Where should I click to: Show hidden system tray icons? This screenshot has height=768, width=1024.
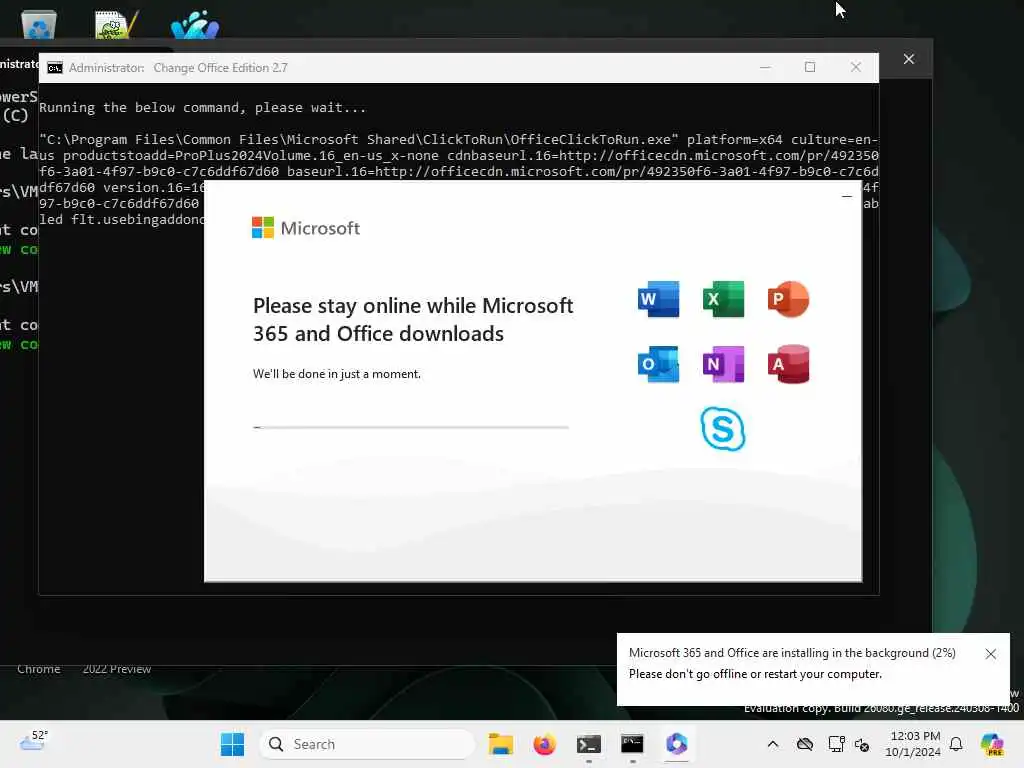(x=773, y=744)
